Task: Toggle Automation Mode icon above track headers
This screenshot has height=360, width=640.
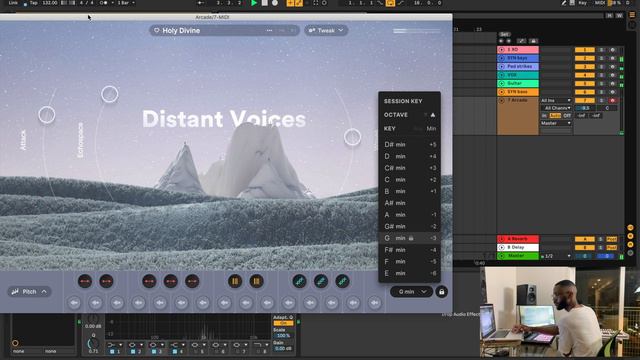Action: [521, 41]
